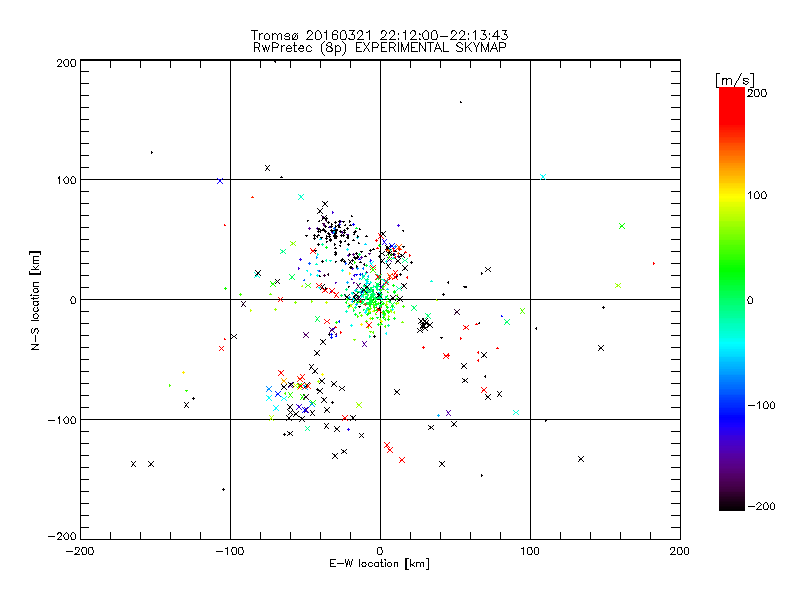Click the color bar's '0' label
The height and width of the screenshot is (600, 800).
coord(750,301)
